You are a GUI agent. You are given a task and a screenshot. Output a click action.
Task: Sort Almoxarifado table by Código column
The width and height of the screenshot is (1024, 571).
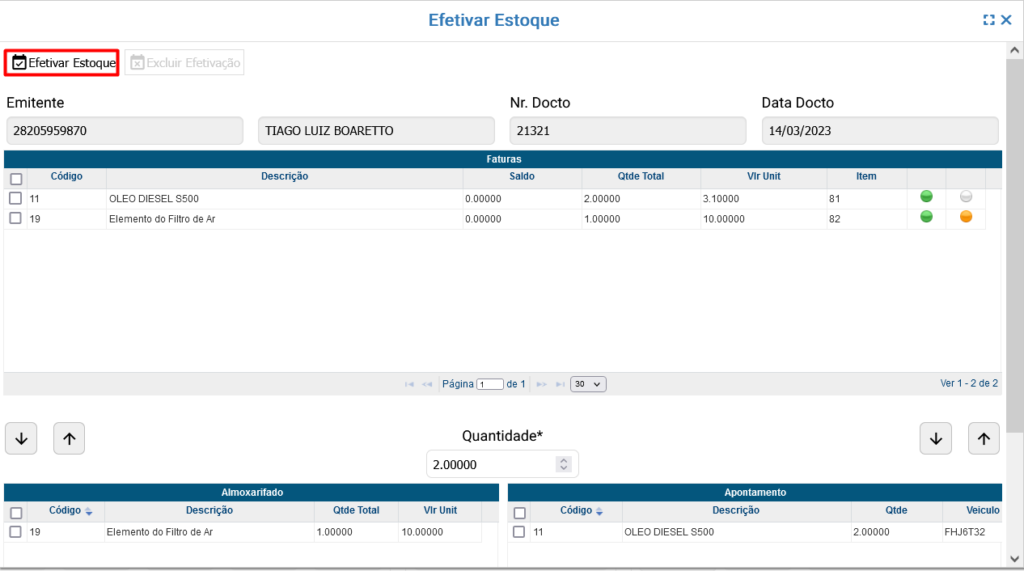pyautogui.click(x=70, y=511)
